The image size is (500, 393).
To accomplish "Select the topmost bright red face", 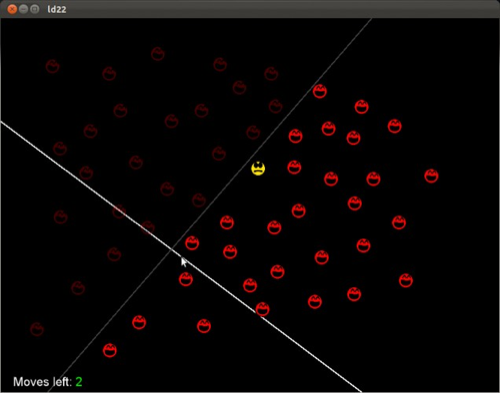I will 319,91.
